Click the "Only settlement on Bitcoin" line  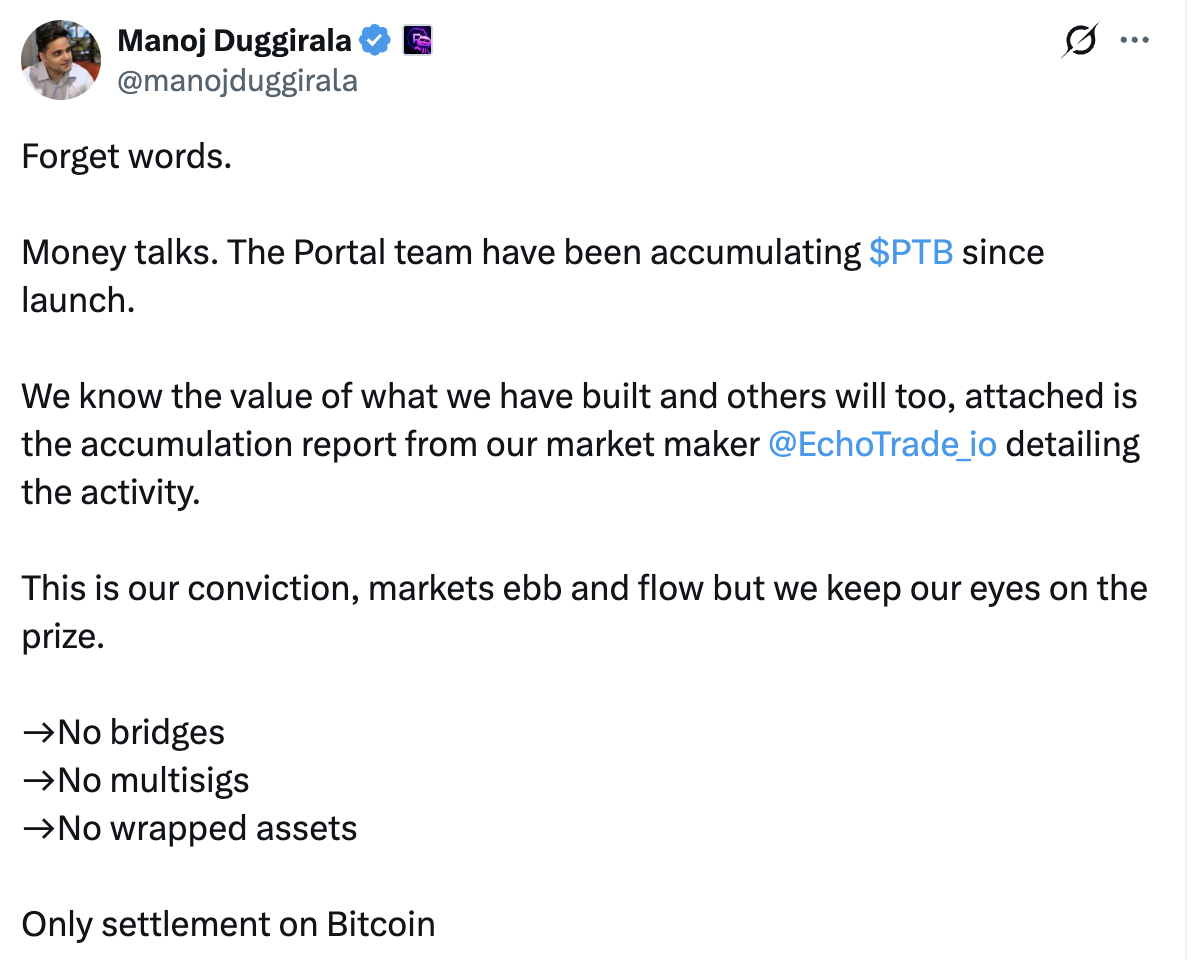pyautogui.click(x=228, y=924)
